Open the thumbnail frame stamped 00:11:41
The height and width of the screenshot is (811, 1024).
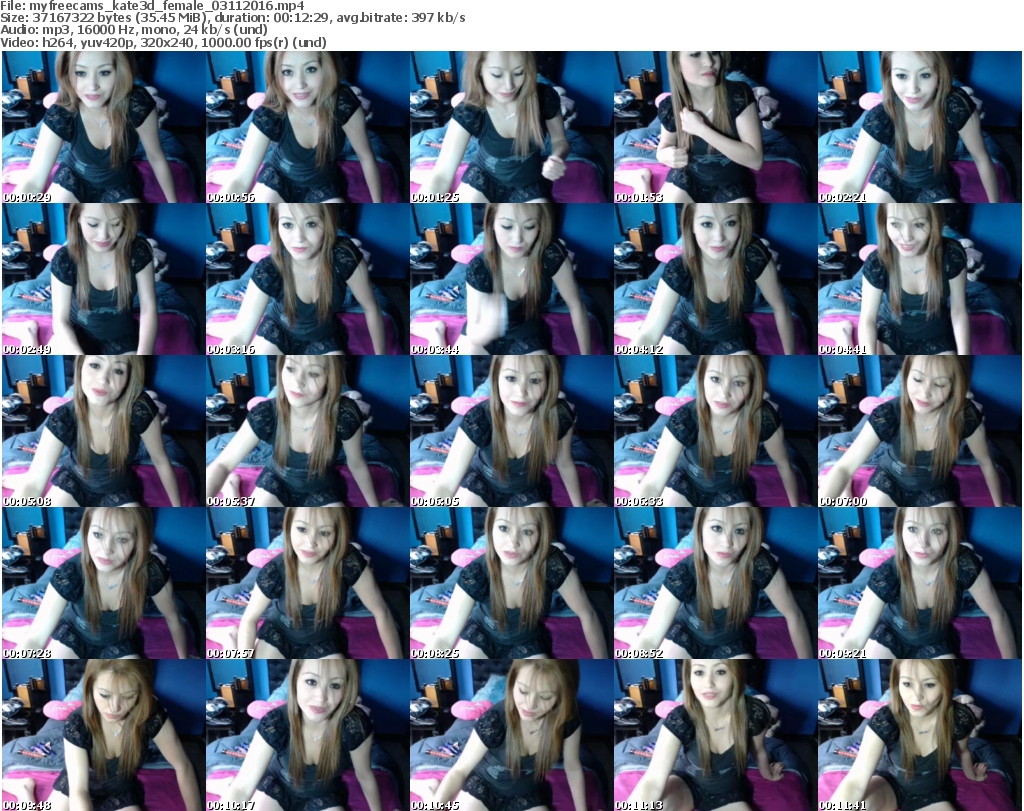pos(919,735)
